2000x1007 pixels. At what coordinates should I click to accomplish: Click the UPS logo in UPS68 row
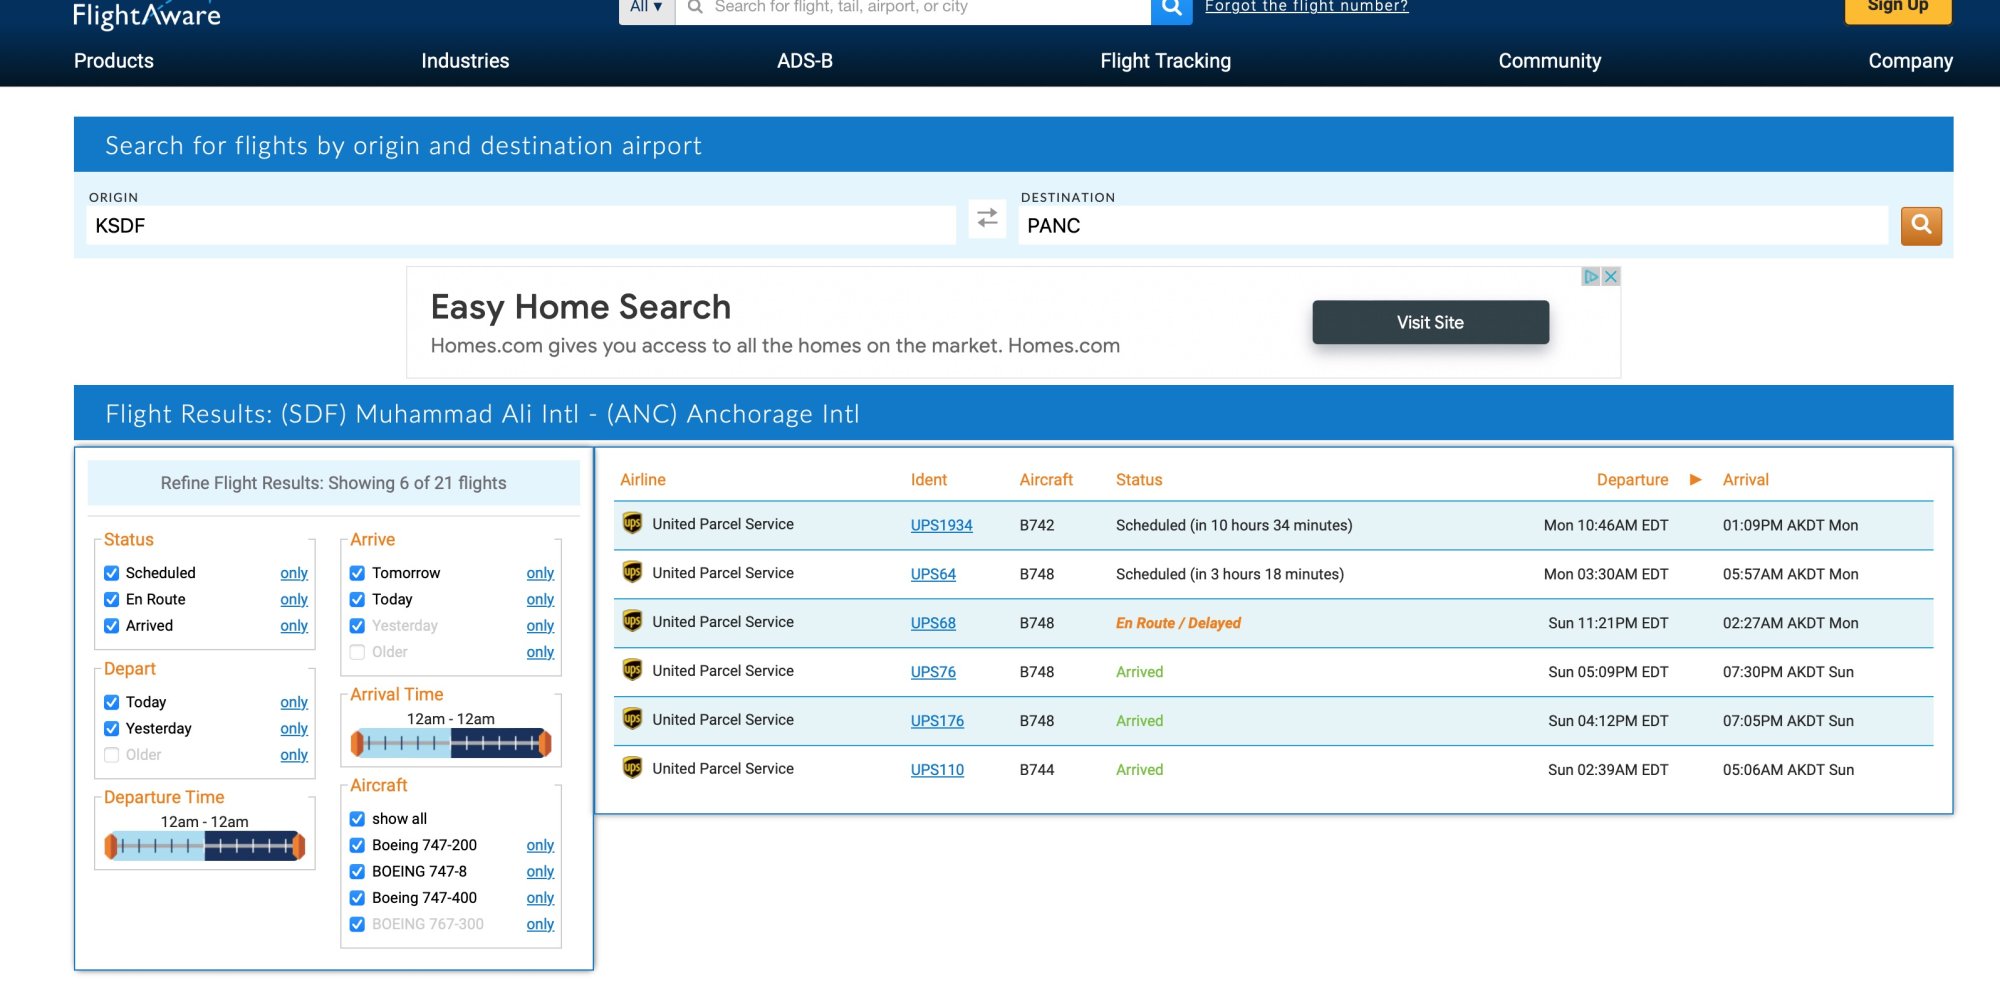632,621
